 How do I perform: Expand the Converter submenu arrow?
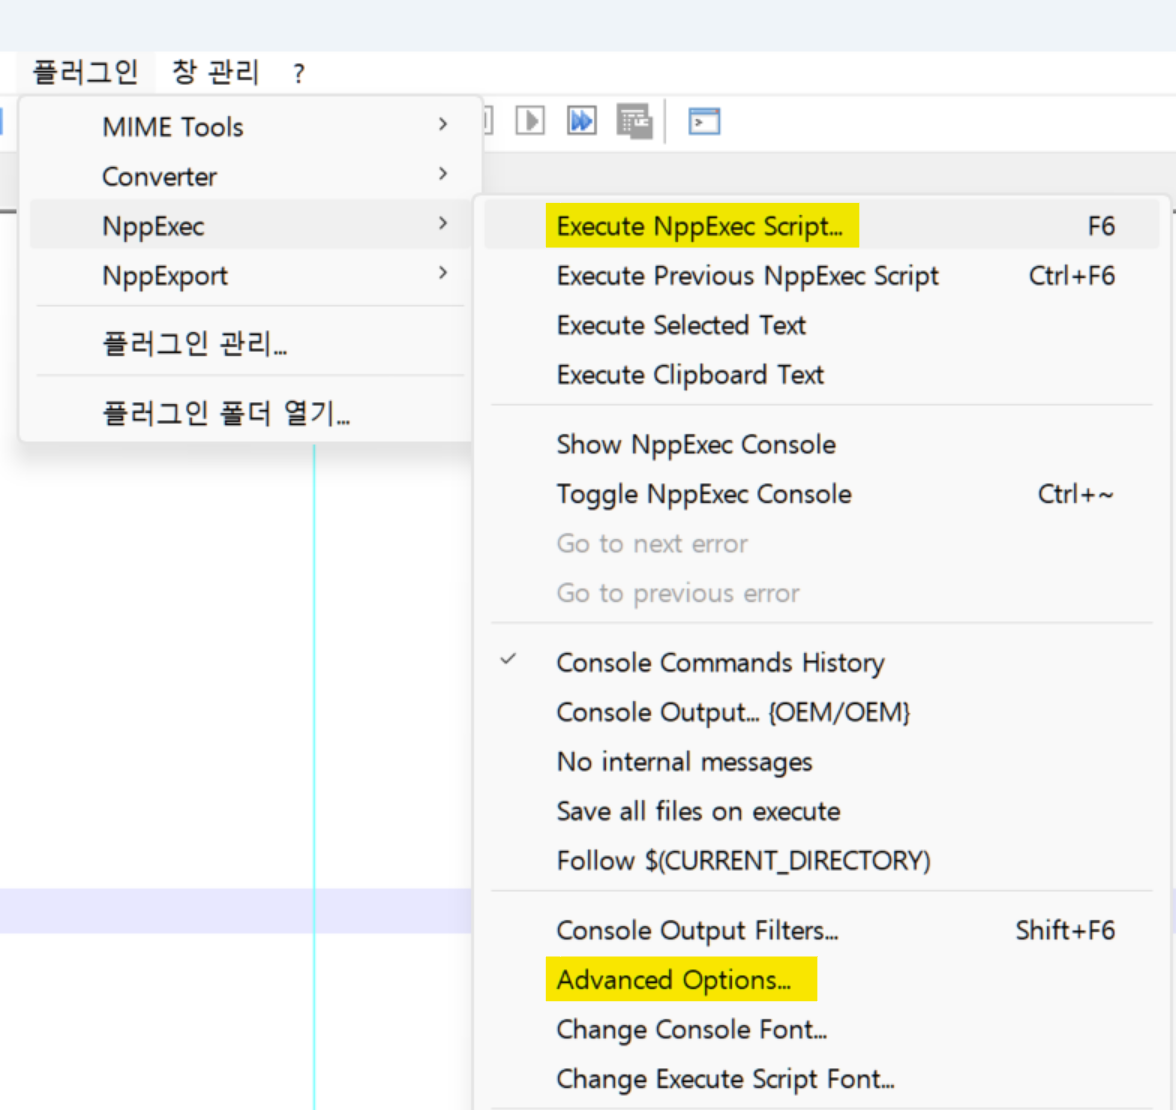[x=443, y=174]
